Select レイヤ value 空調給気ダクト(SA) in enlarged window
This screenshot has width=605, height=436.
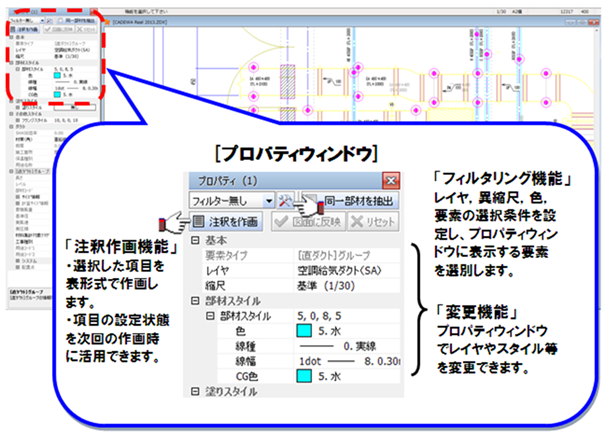click(x=339, y=270)
